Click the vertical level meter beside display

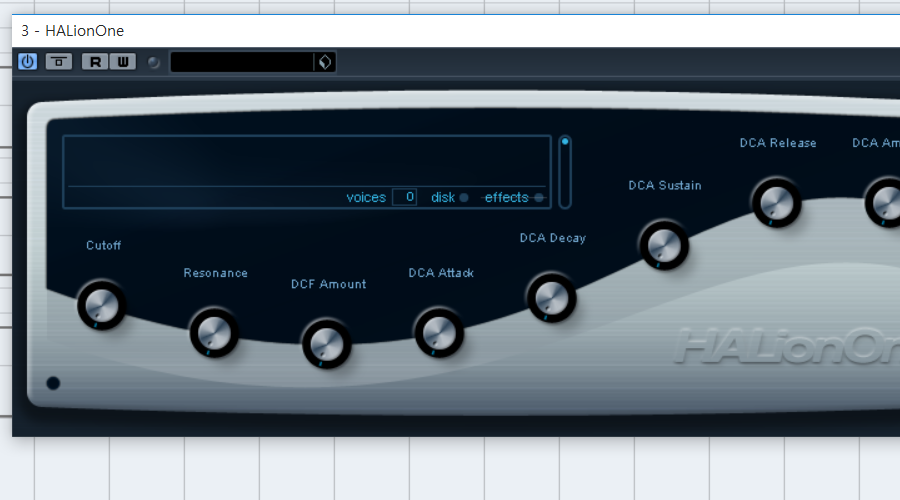click(x=565, y=172)
